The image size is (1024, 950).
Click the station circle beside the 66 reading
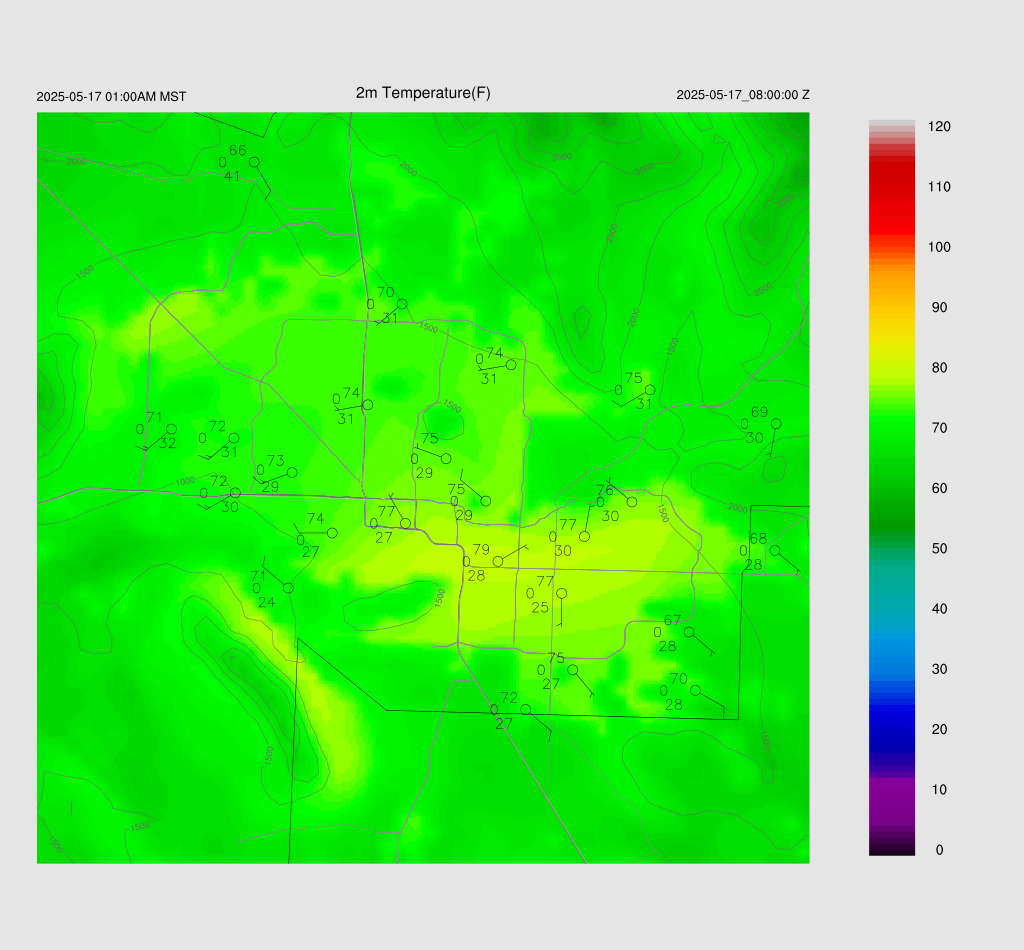tap(255, 162)
